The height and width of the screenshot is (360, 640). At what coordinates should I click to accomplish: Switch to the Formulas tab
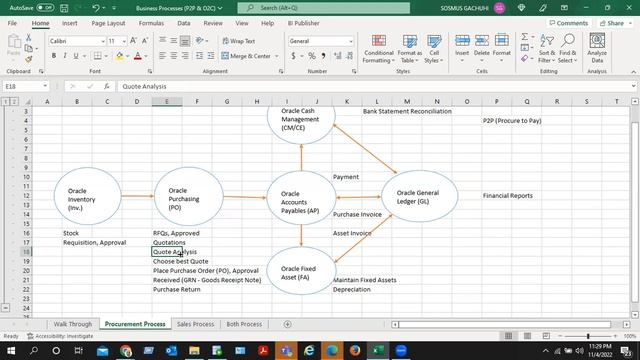[151, 23]
